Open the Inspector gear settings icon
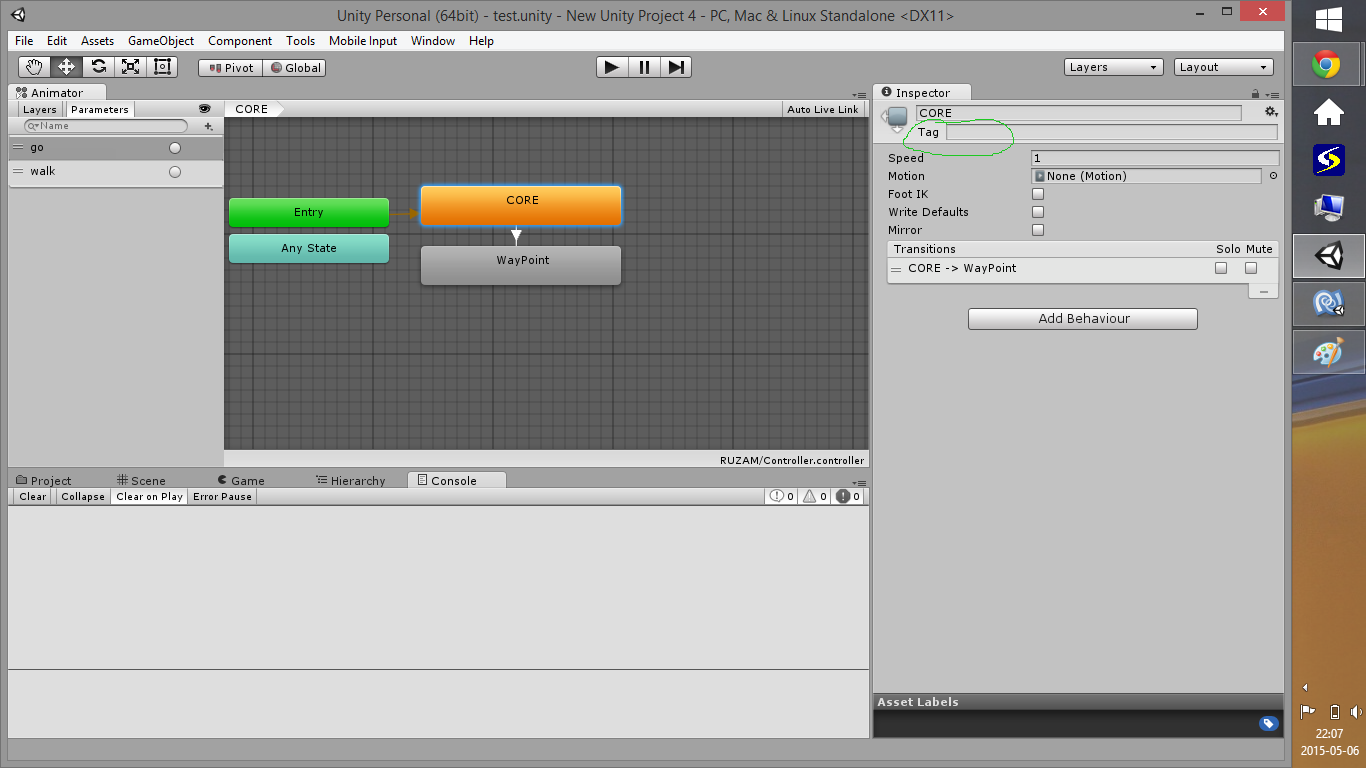 pyautogui.click(x=1271, y=112)
